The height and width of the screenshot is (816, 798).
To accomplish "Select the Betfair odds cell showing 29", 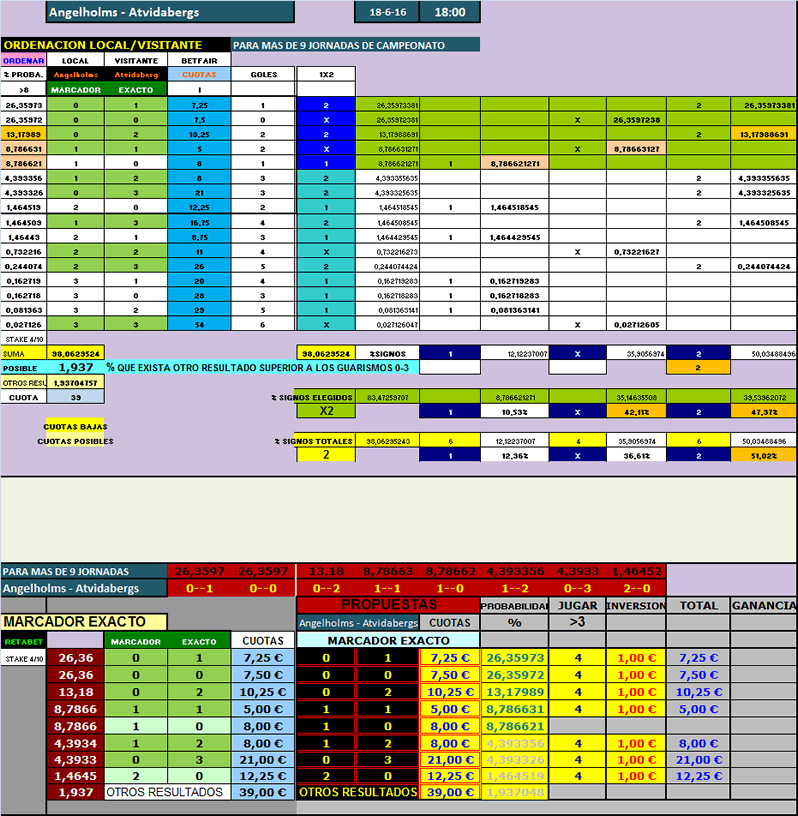I will tap(199, 310).
